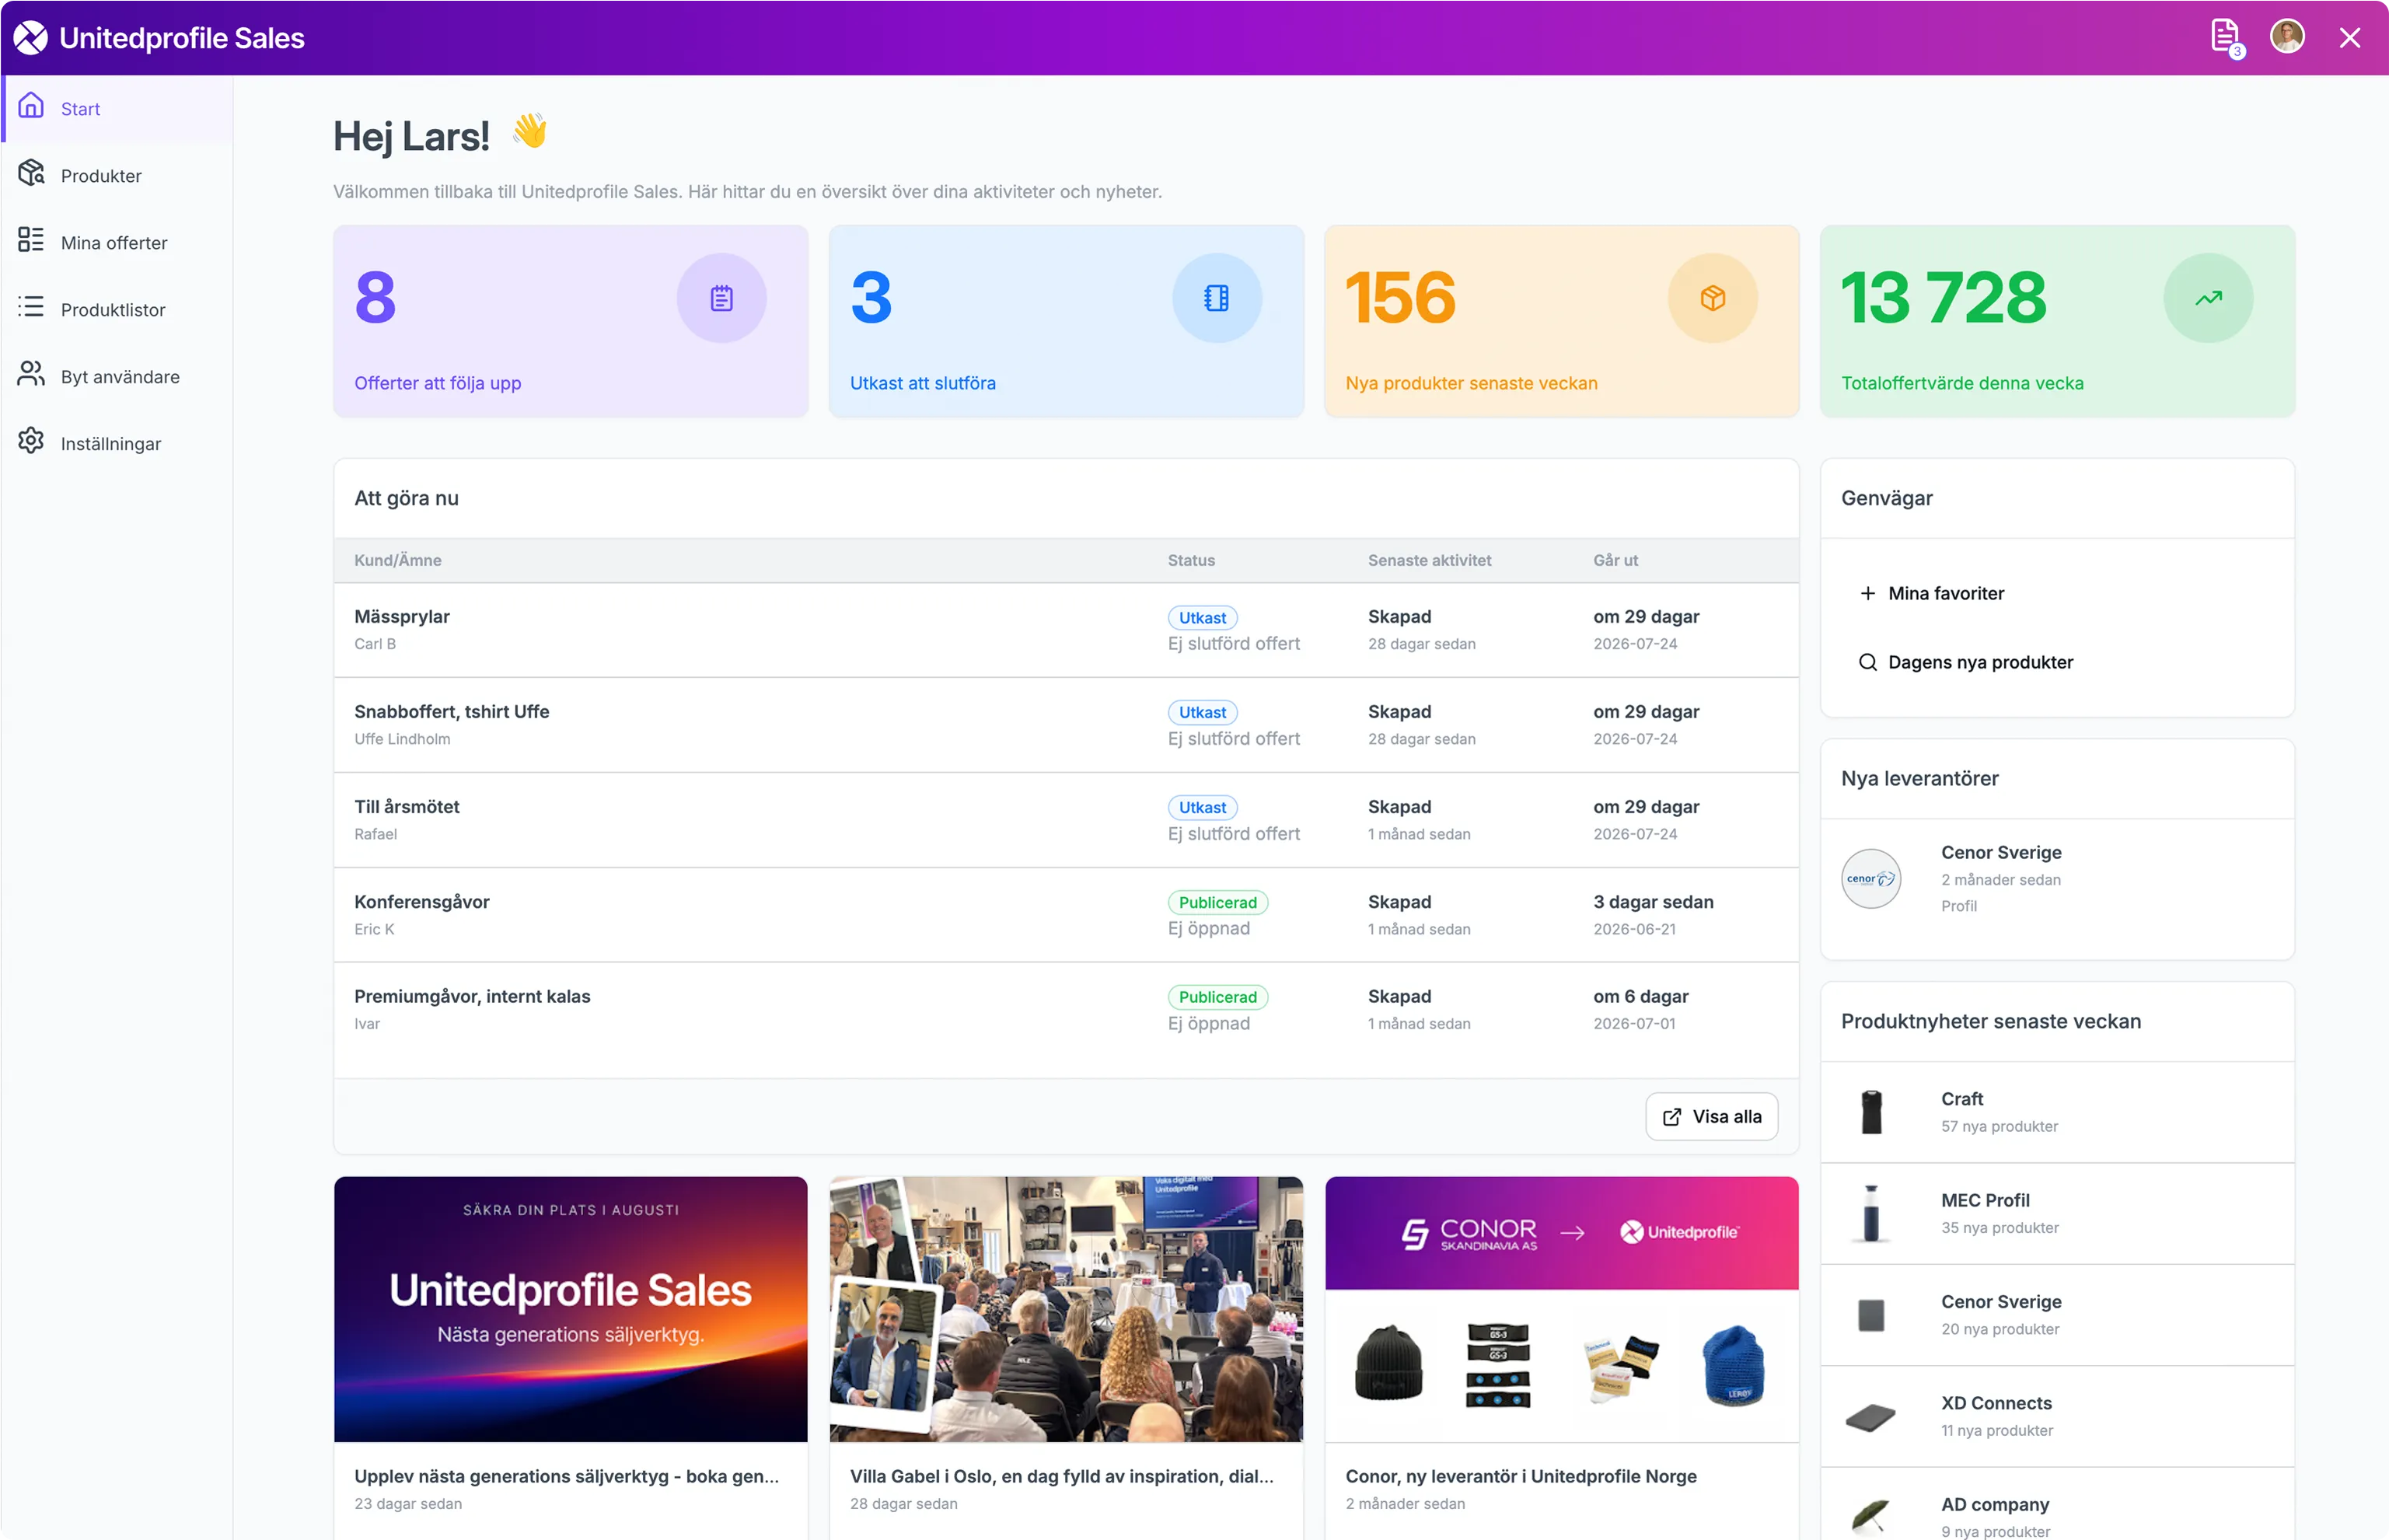Screen dimensions: 2389x1540
Task: Open Produktlistor in the sidebar
Action: point(118,309)
